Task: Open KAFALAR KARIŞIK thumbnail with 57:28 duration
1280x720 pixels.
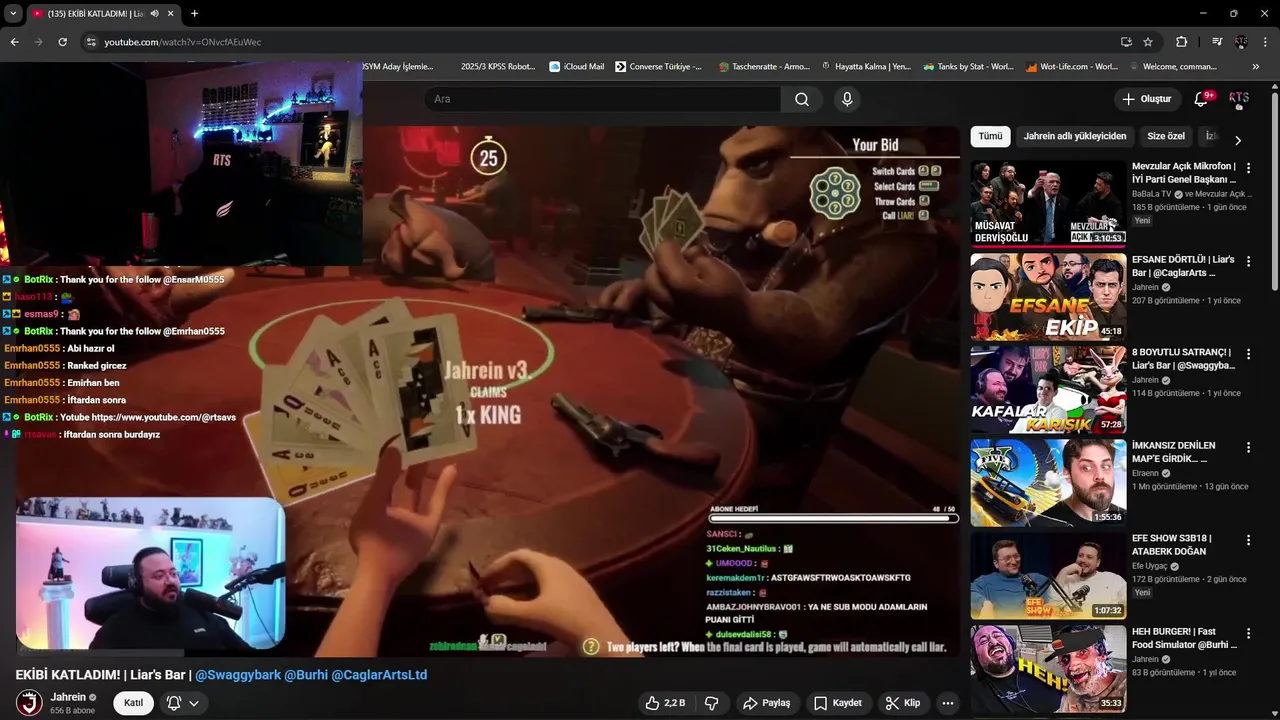Action: pyautogui.click(x=1048, y=389)
